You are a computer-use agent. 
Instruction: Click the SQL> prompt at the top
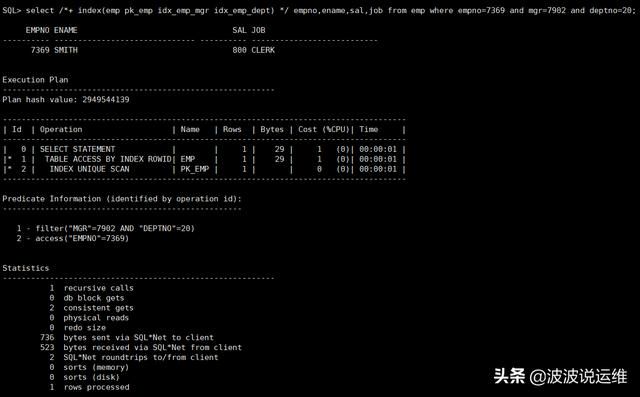pos(11,10)
